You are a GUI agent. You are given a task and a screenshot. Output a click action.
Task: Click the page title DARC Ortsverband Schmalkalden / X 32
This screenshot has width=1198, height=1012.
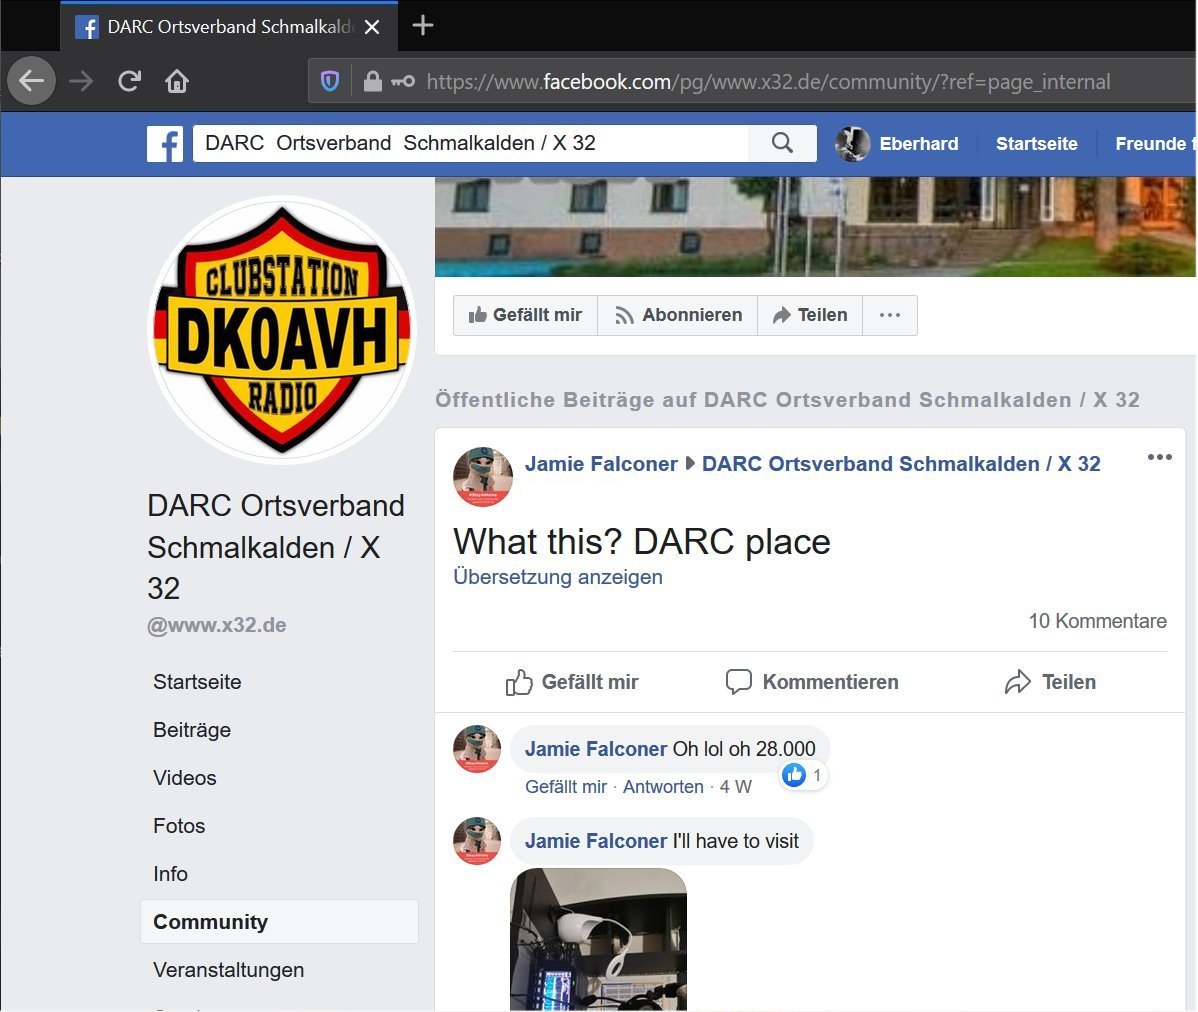[x=276, y=547]
